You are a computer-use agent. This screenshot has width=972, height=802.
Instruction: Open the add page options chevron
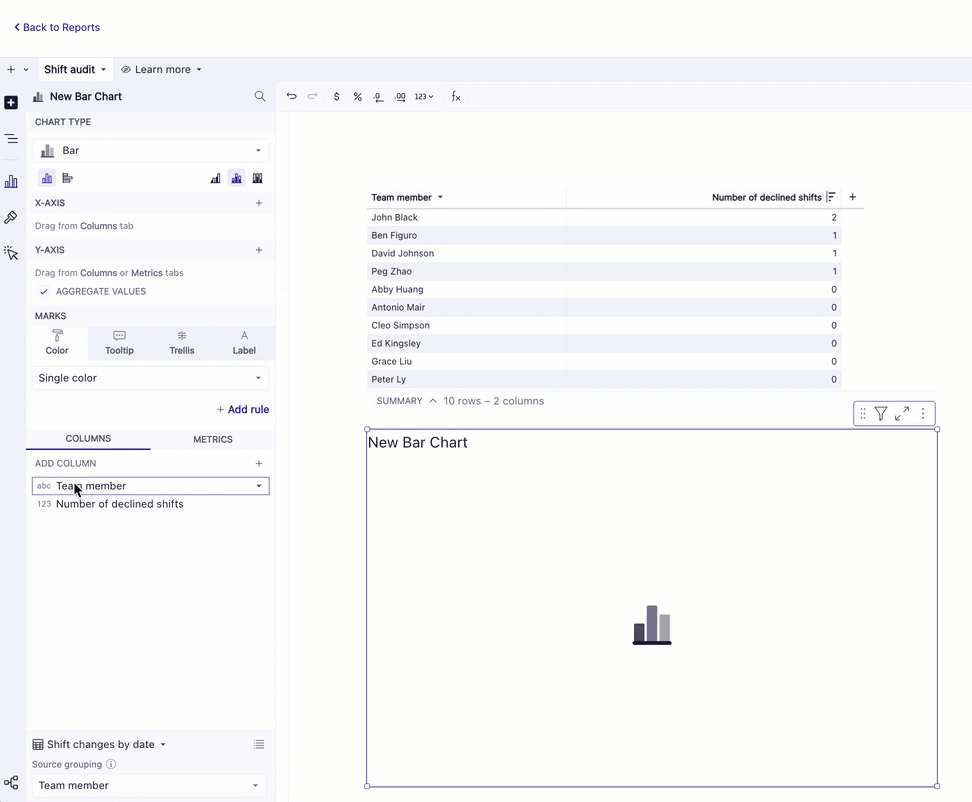(x=26, y=69)
